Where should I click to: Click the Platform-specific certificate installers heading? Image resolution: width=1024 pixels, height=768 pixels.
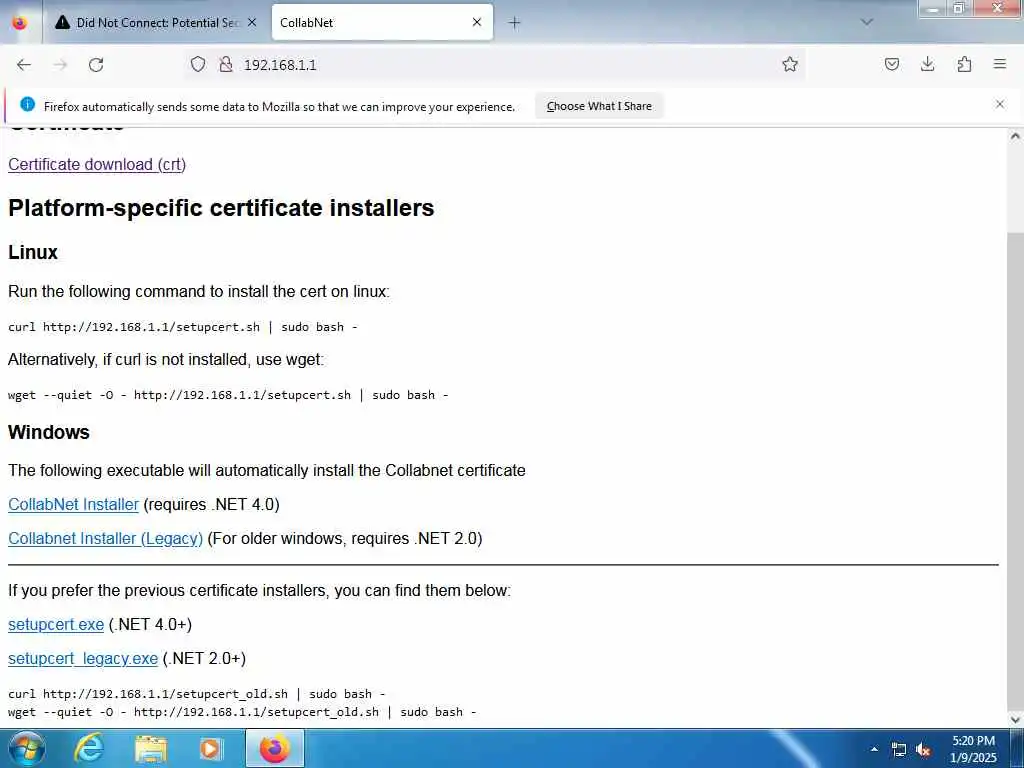tap(221, 208)
